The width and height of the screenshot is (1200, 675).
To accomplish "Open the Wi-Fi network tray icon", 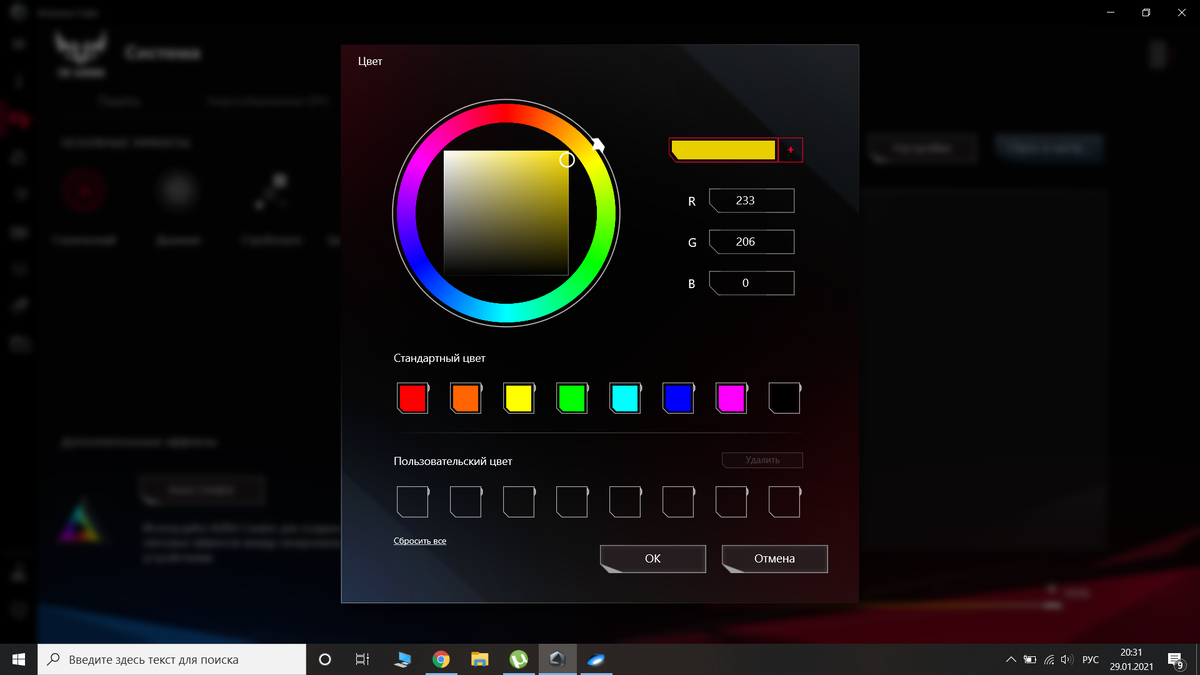I will 1048,660.
